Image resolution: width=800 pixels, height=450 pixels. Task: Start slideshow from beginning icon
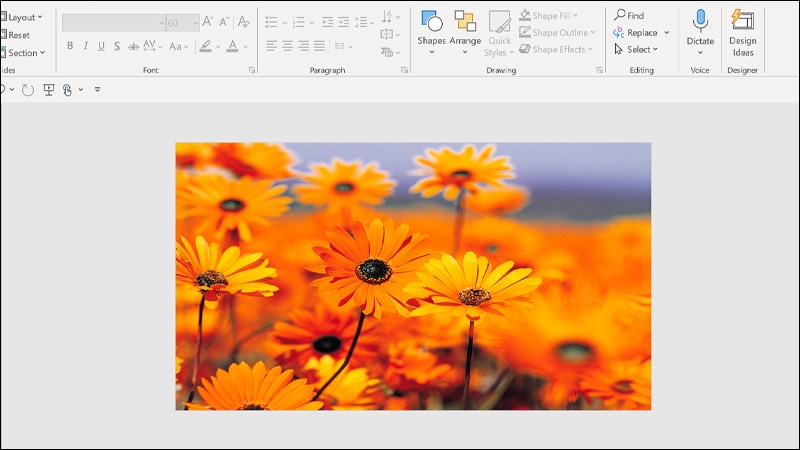(49, 90)
